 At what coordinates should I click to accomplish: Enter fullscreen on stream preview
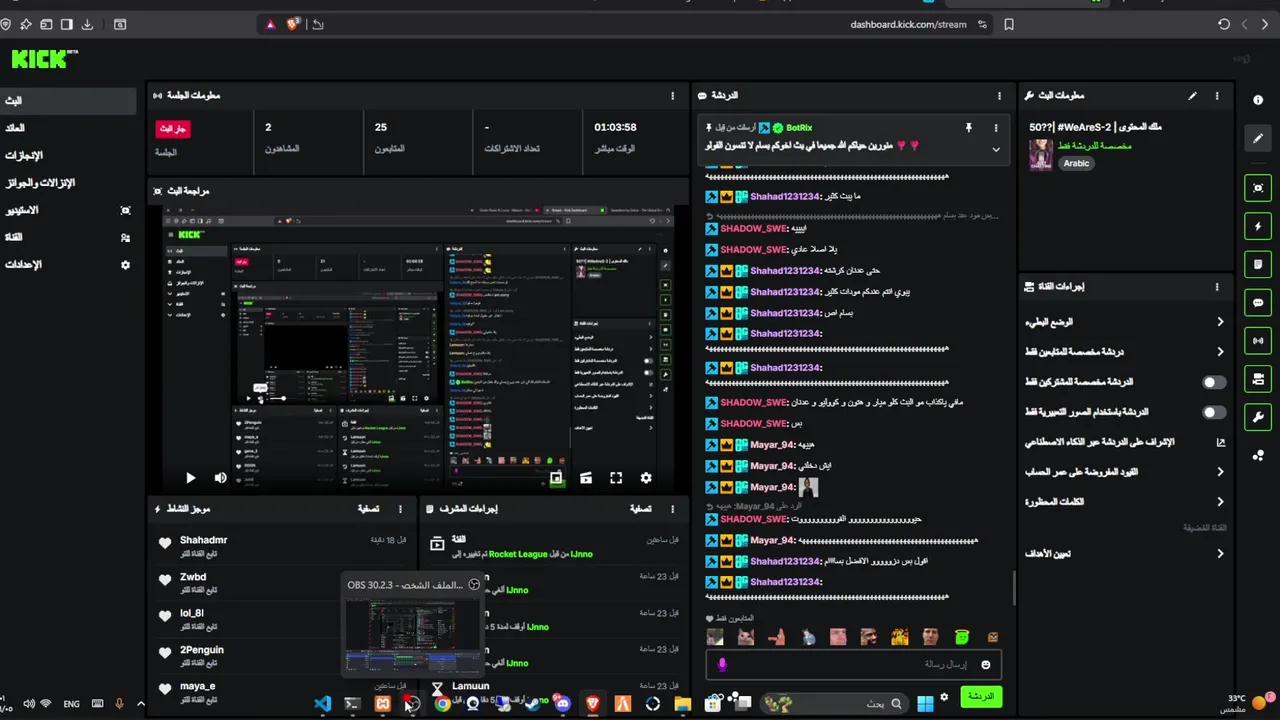616,479
